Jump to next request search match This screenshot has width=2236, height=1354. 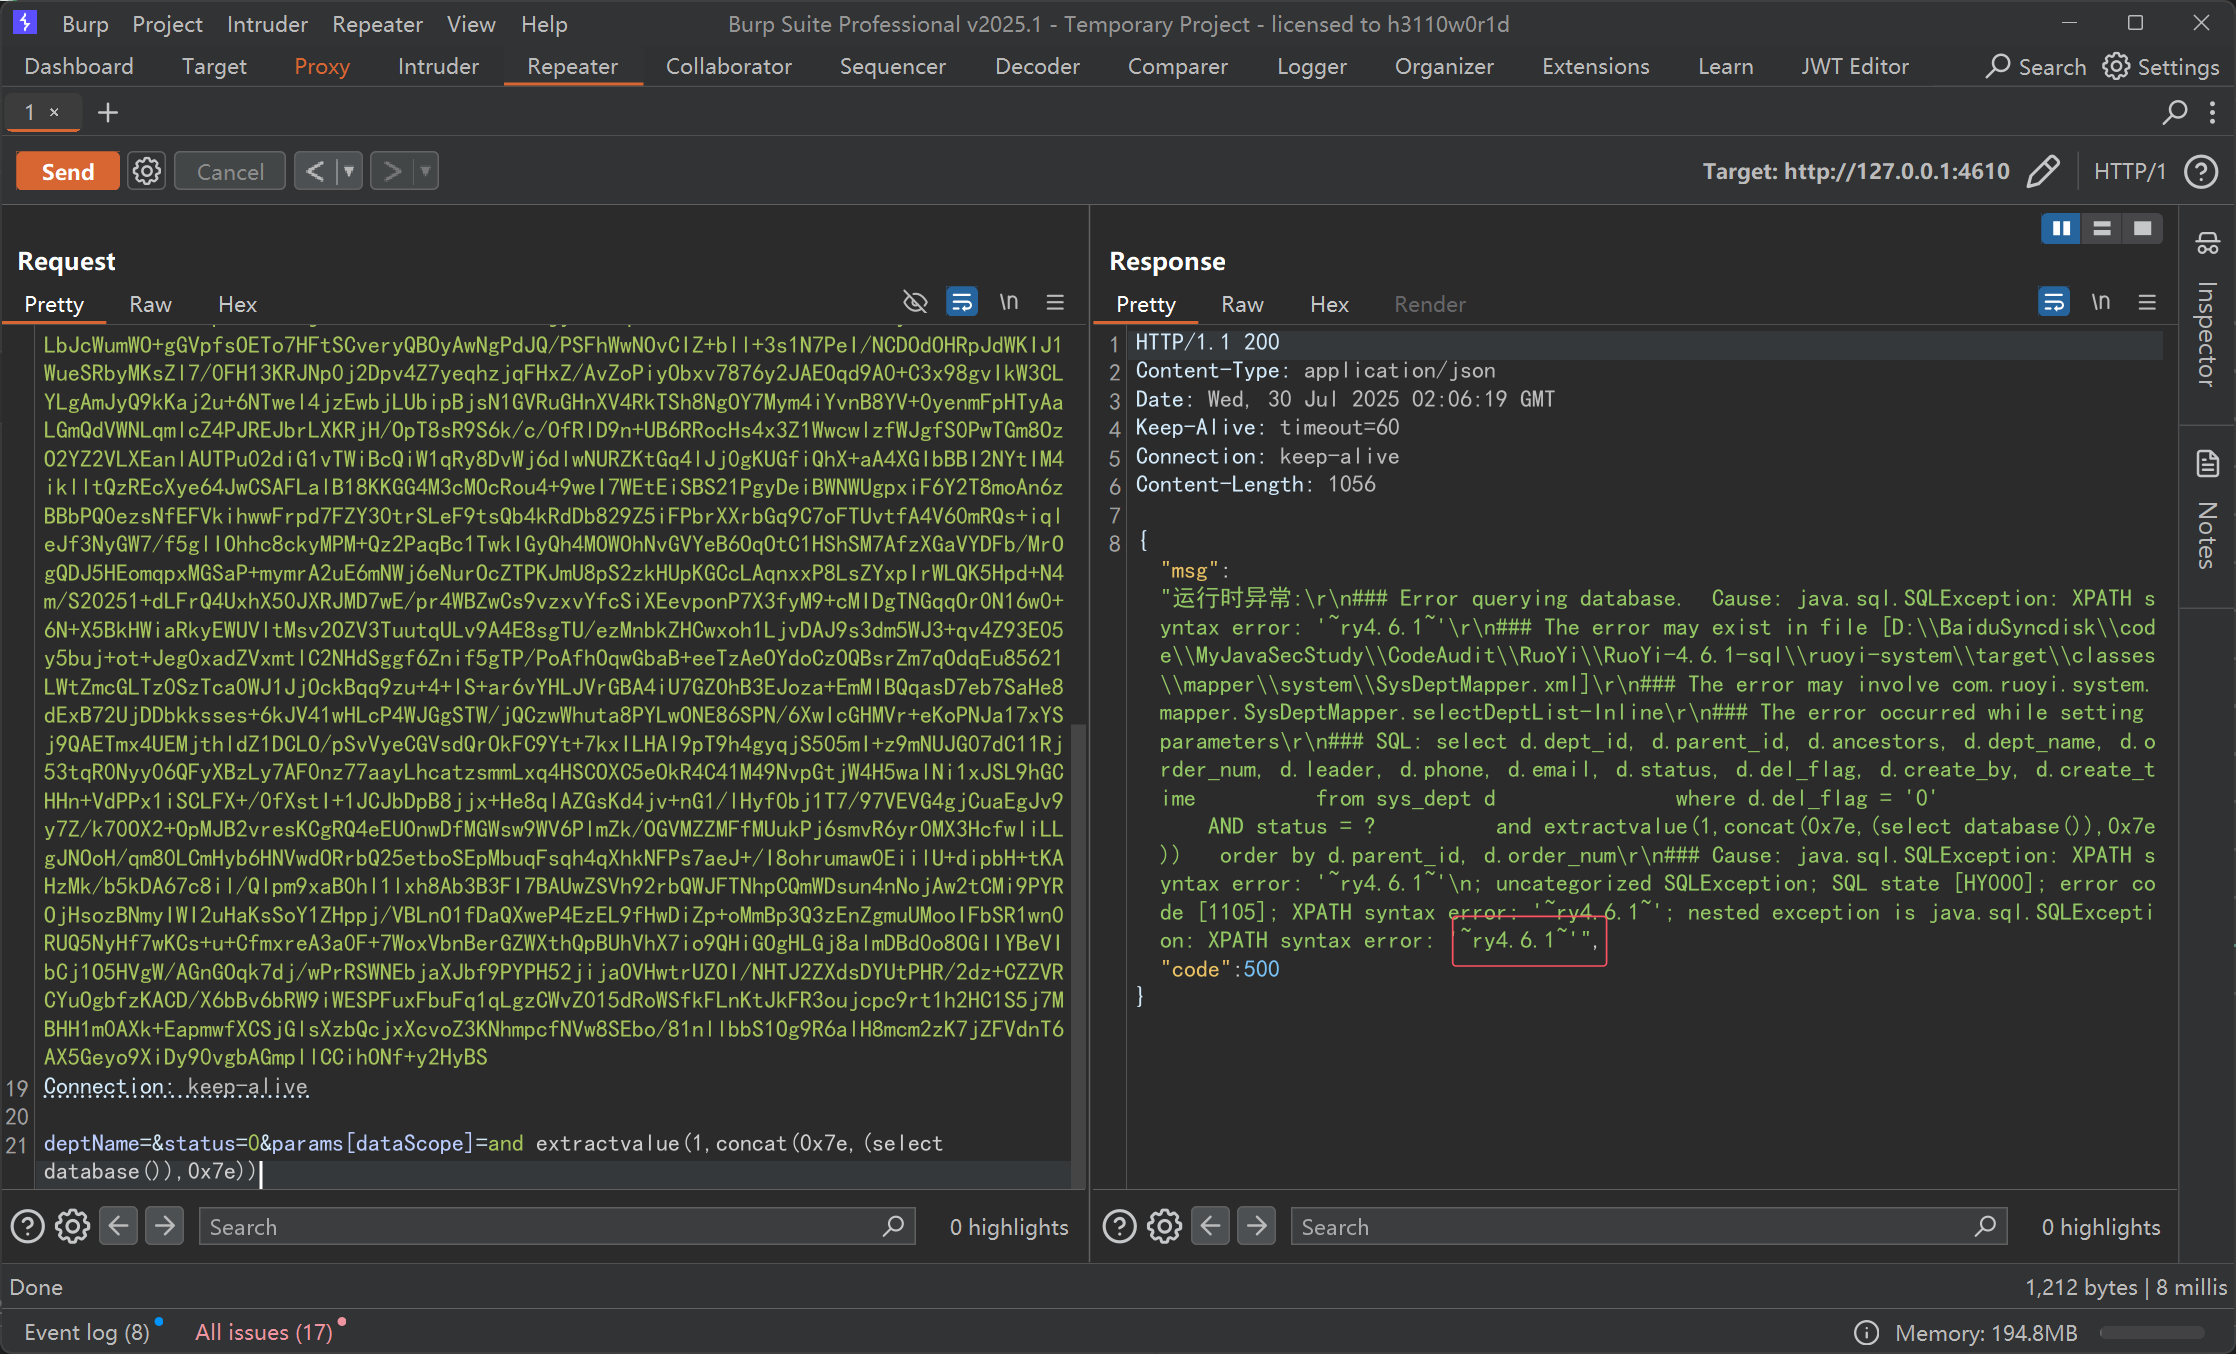click(x=164, y=1226)
